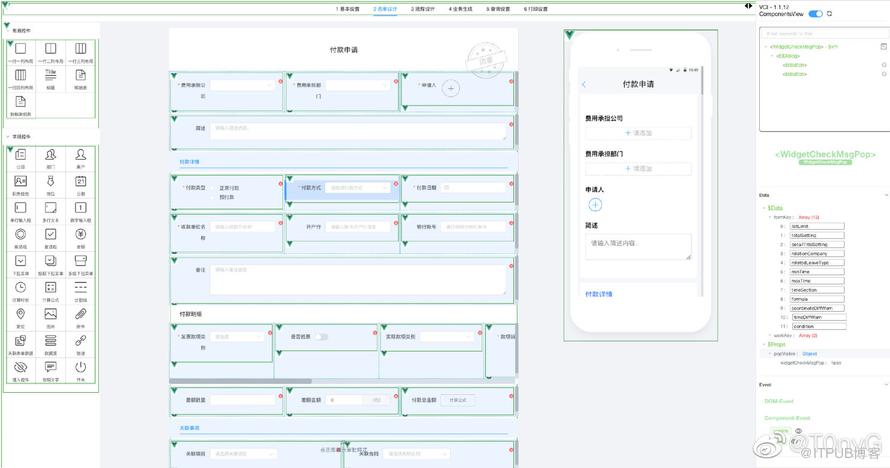The image size is (890, 468).
Task: Collapse the WidgetCheckMsgPop tree node
Action: (x=766, y=47)
